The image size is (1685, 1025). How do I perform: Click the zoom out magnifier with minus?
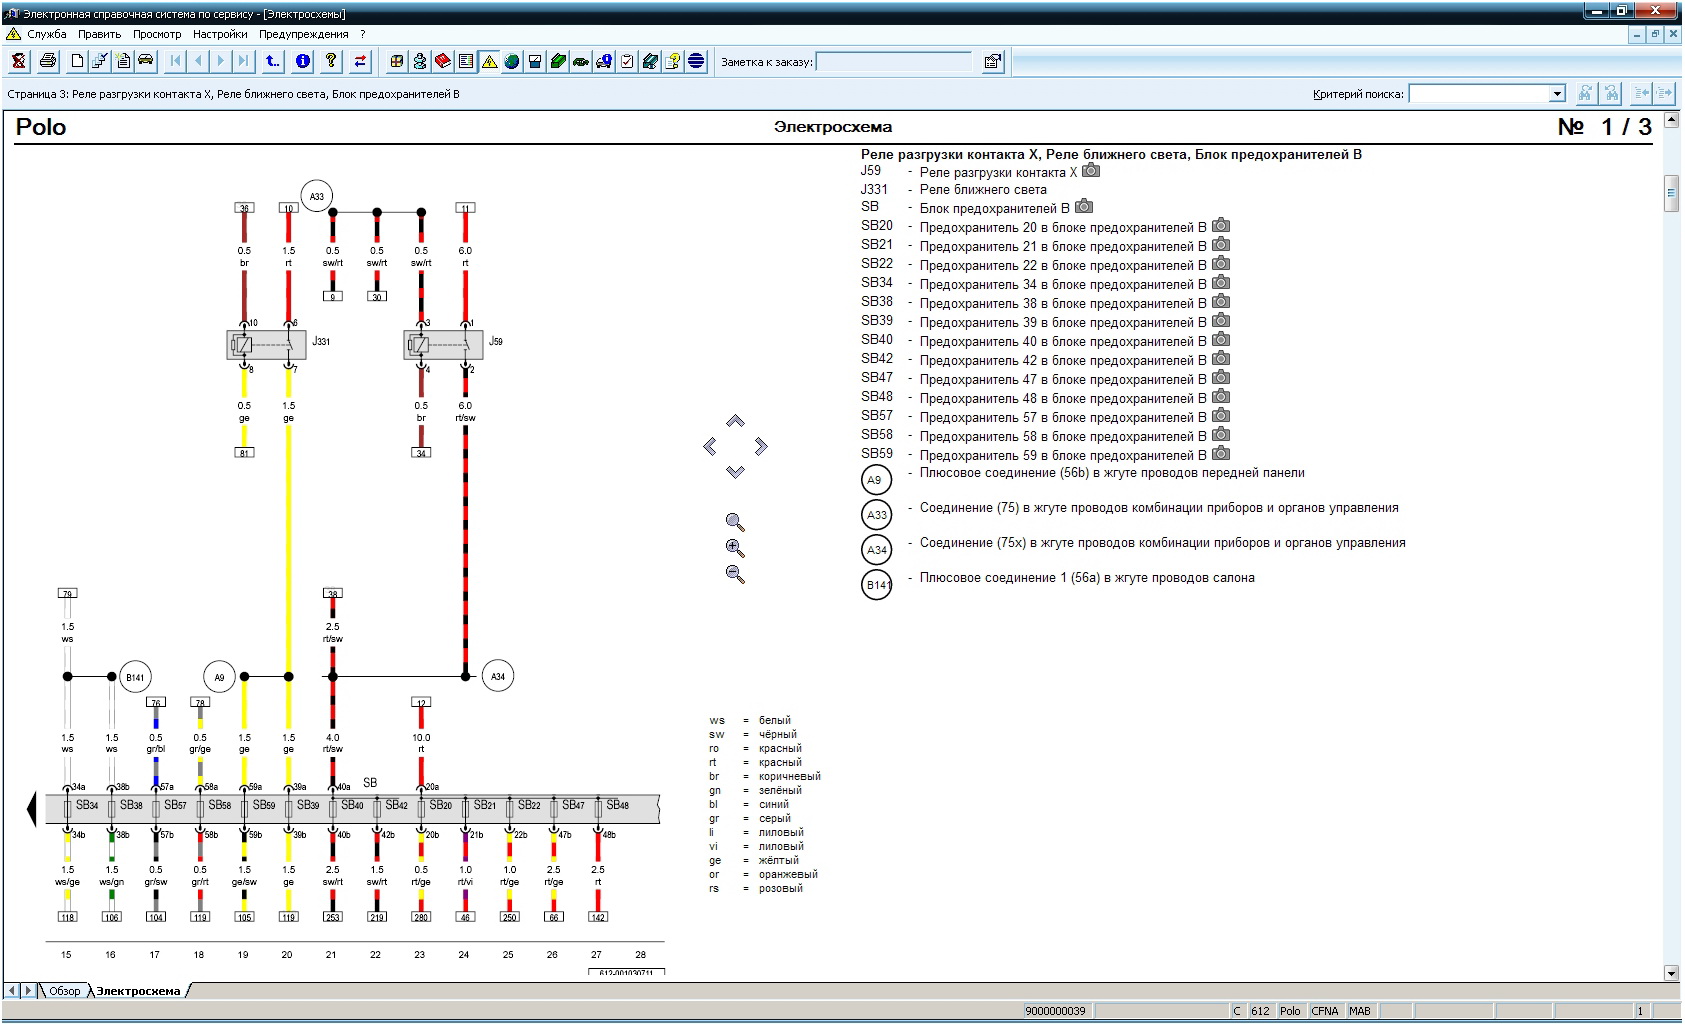tap(735, 574)
